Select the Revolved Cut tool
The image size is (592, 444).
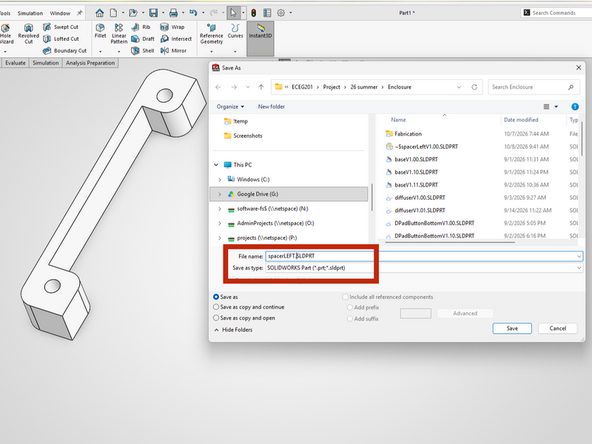point(28,34)
